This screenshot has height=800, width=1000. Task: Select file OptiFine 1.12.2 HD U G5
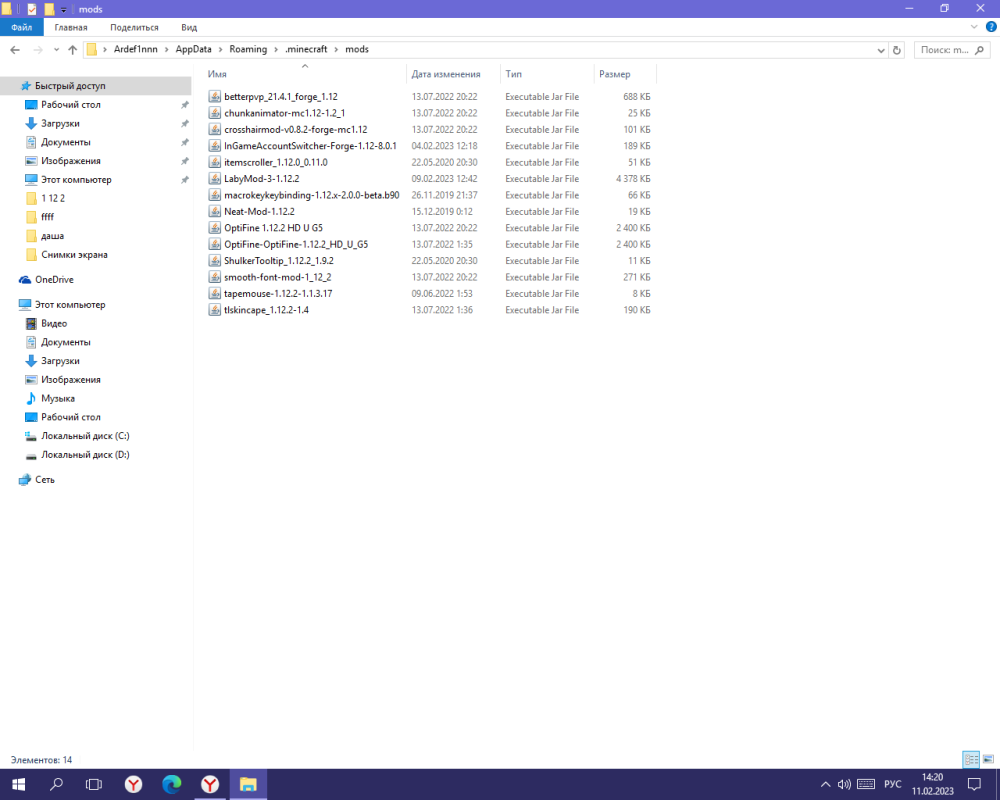[x=273, y=228]
